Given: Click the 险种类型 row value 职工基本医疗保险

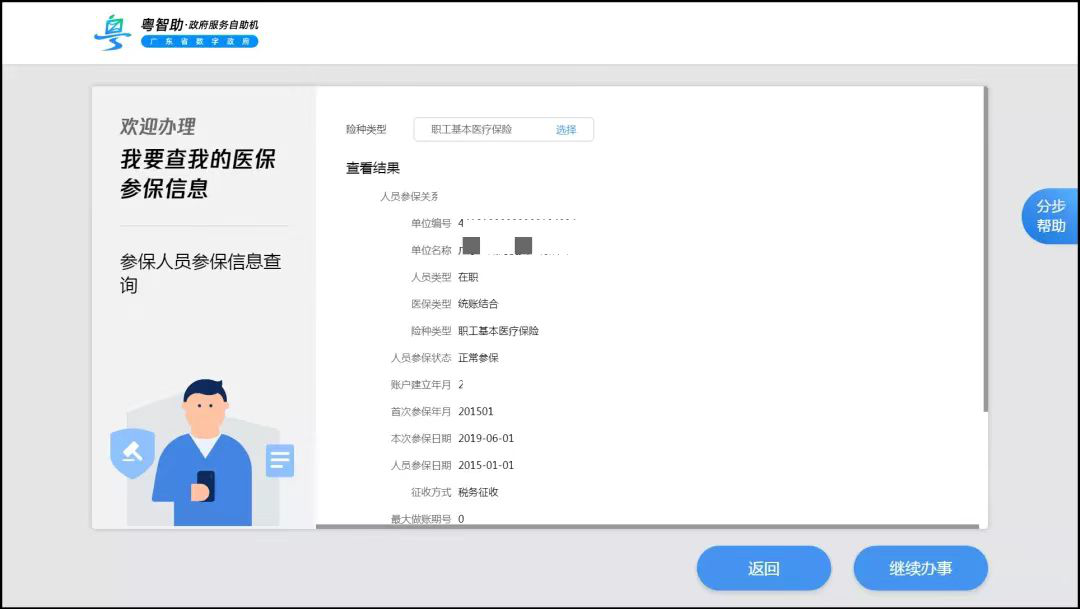Looking at the screenshot, I should click(499, 331).
